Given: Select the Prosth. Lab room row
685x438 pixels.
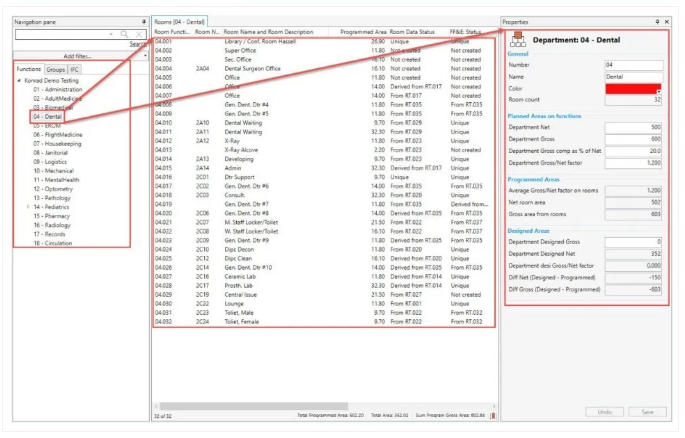Looking at the screenshot, I should click(x=324, y=286).
